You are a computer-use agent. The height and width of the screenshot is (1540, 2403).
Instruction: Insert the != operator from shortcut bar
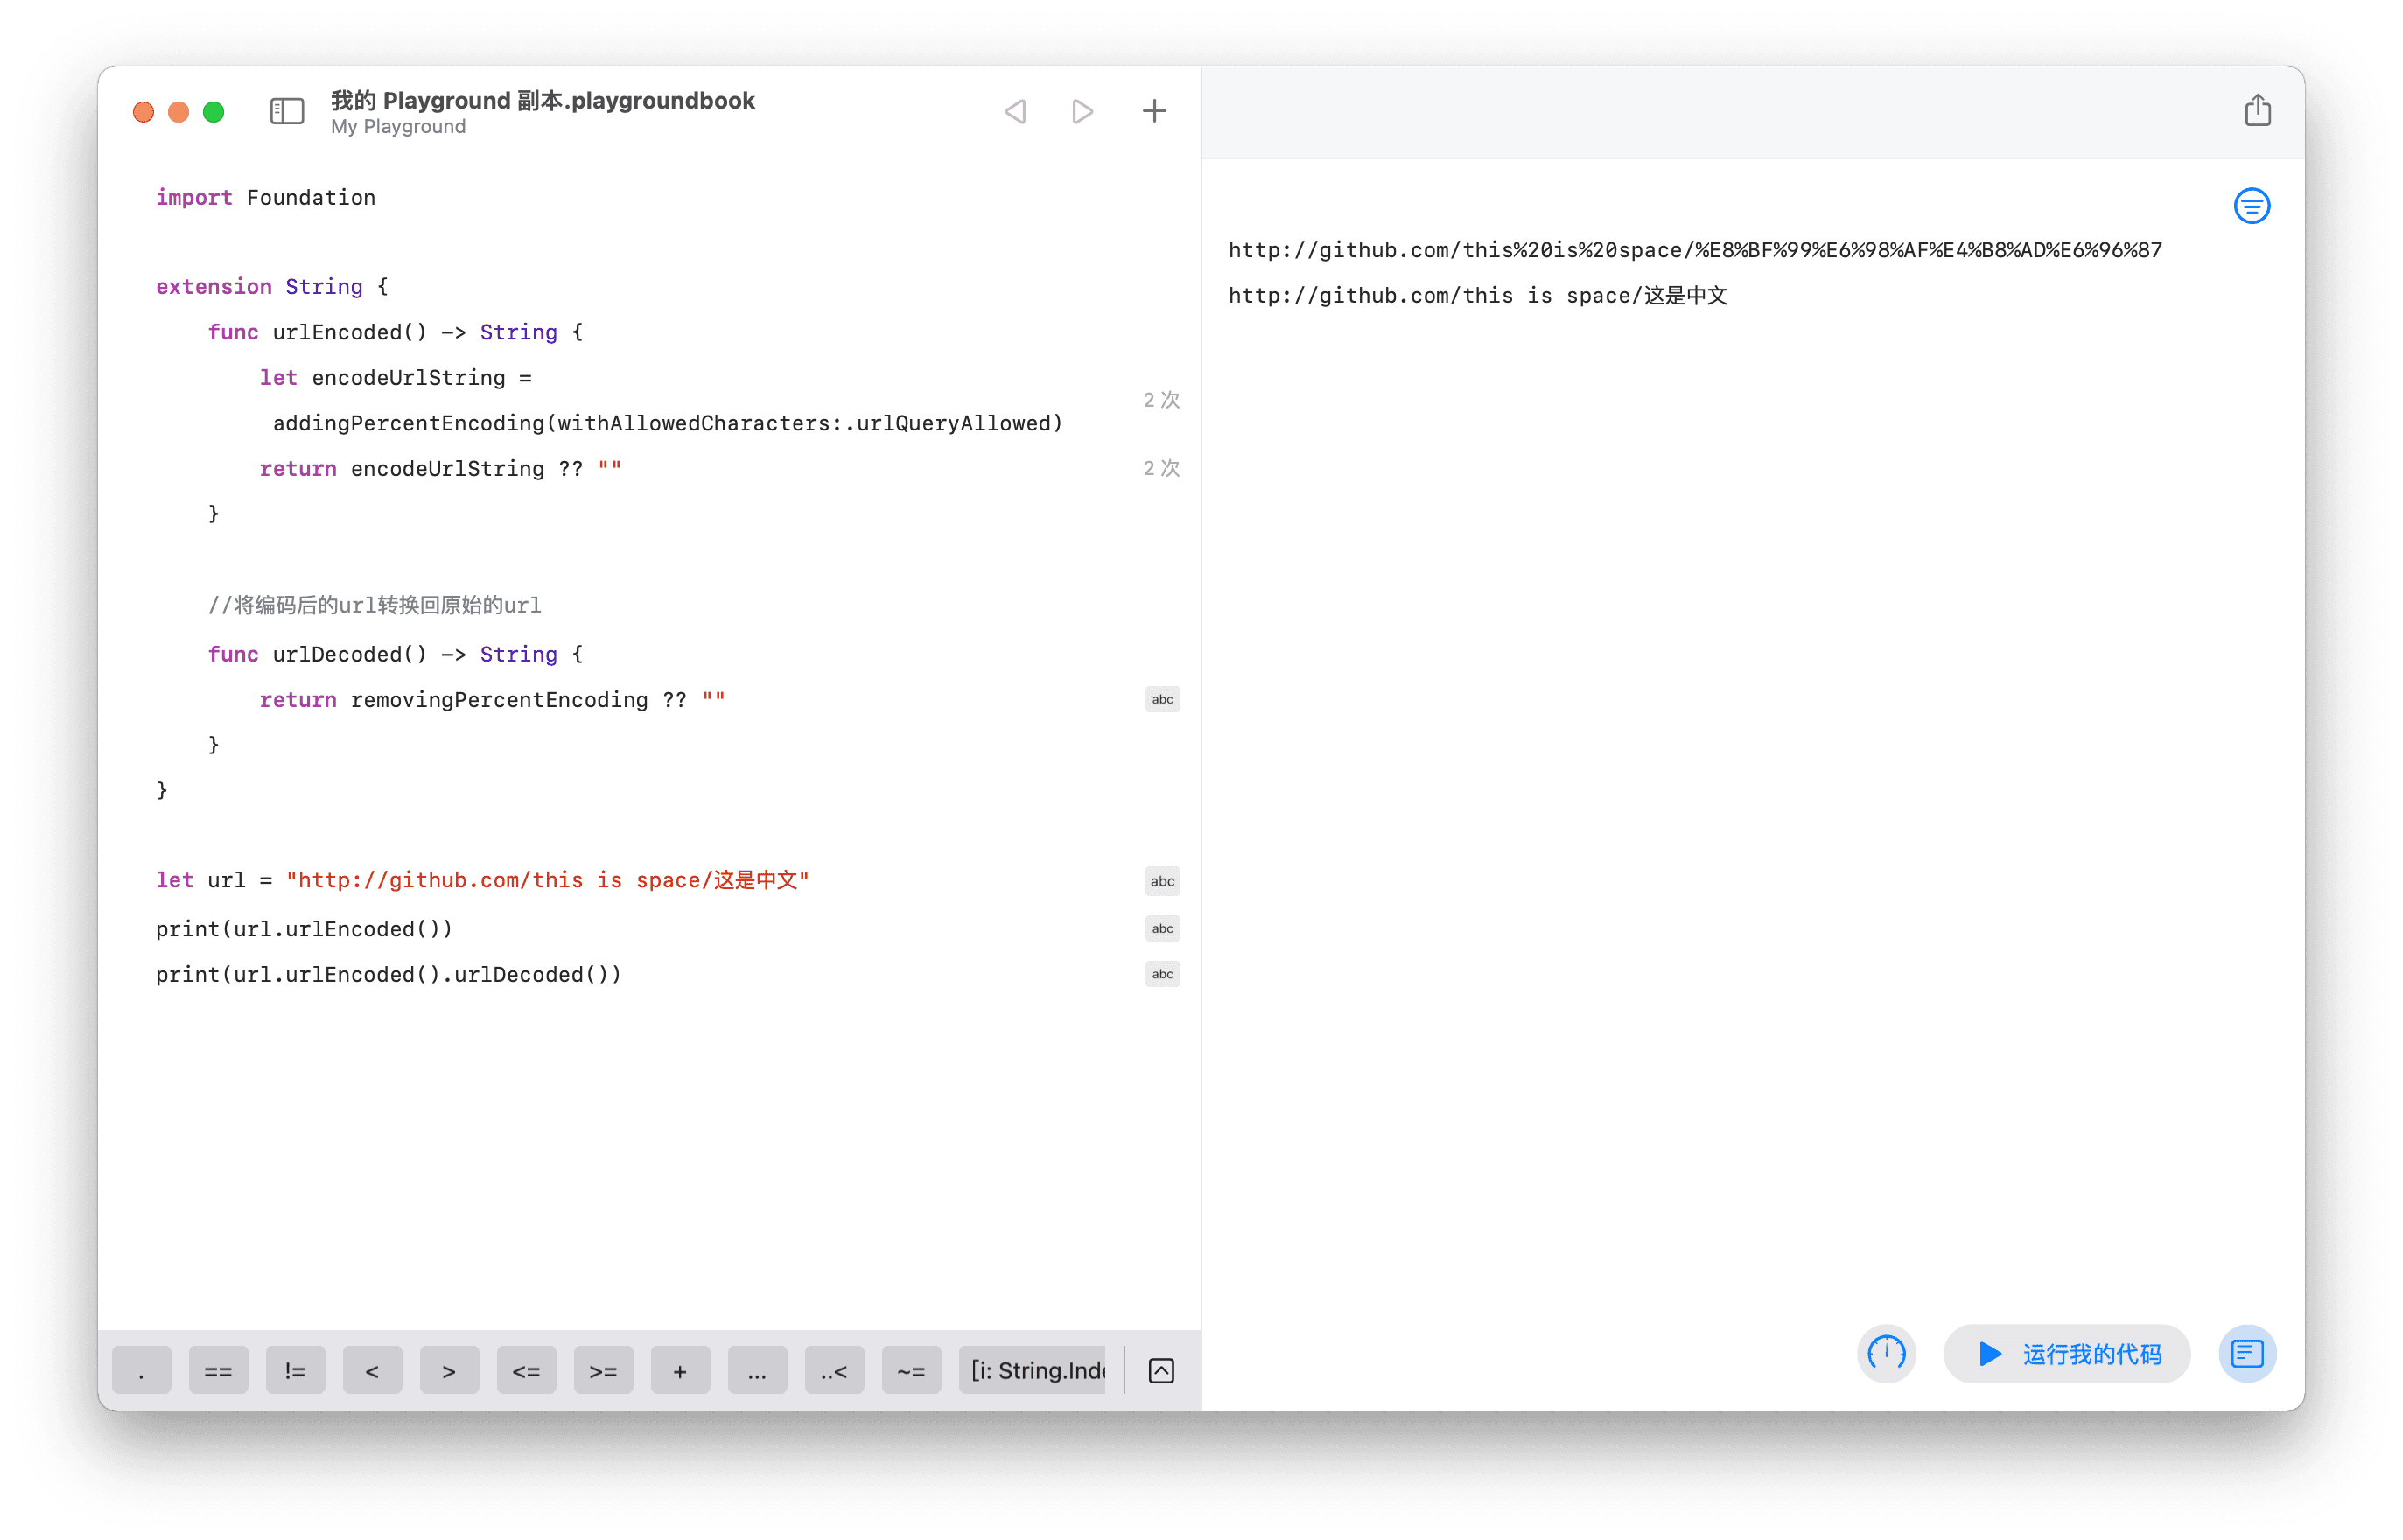click(295, 1369)
